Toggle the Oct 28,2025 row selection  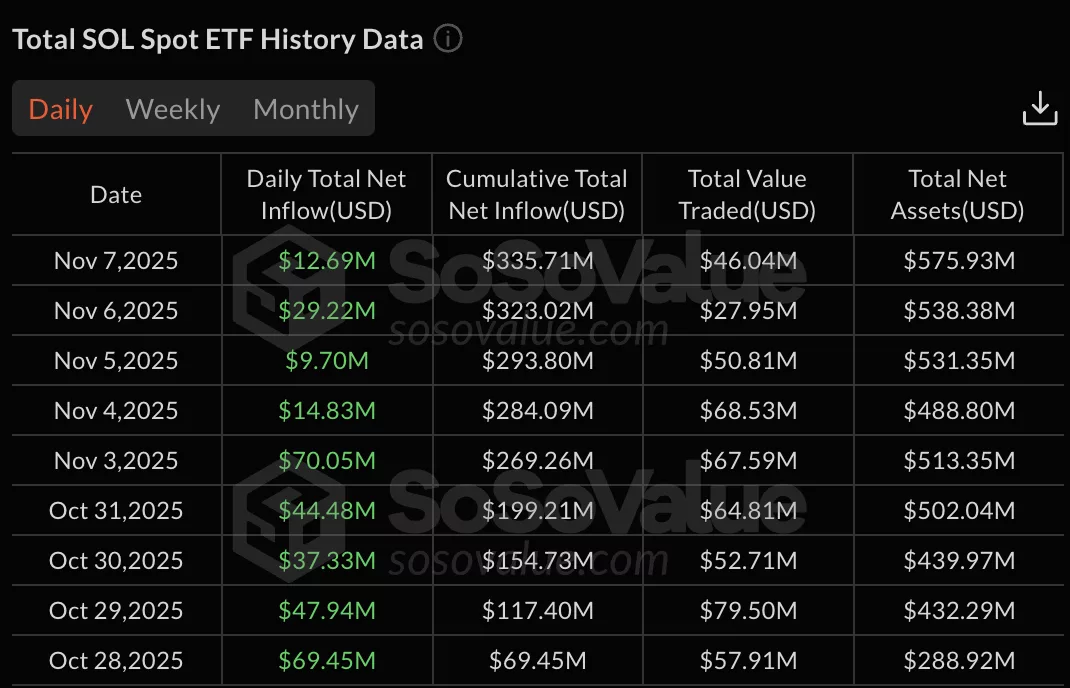[x=115, y=660]
